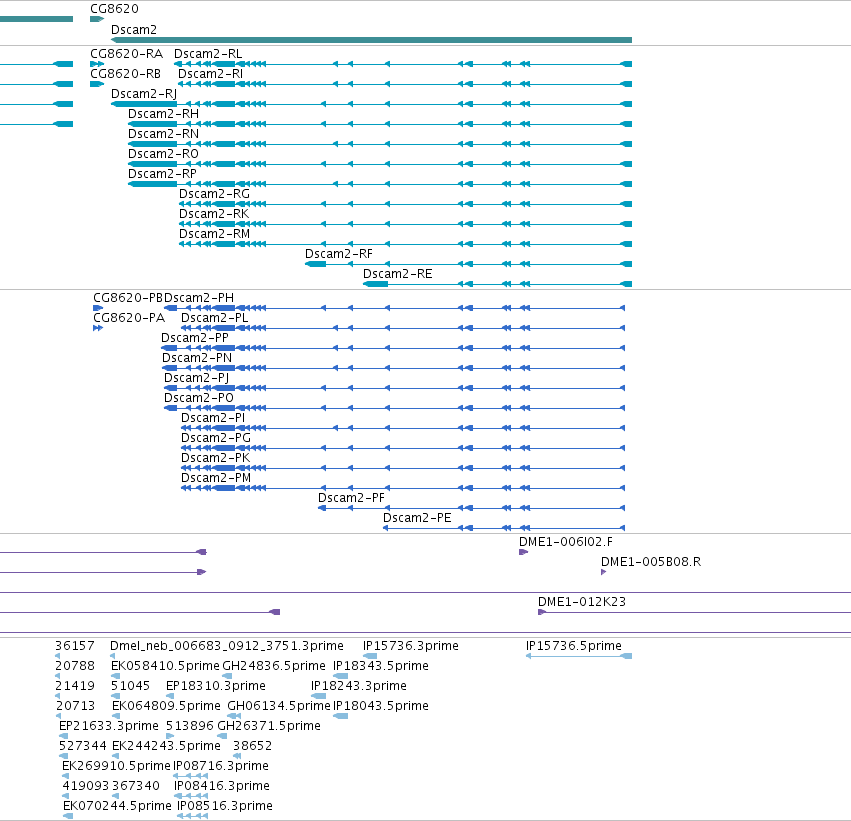
Task: Select the Dscam2-RN transcript label
Action: click(x=163, y=134)
